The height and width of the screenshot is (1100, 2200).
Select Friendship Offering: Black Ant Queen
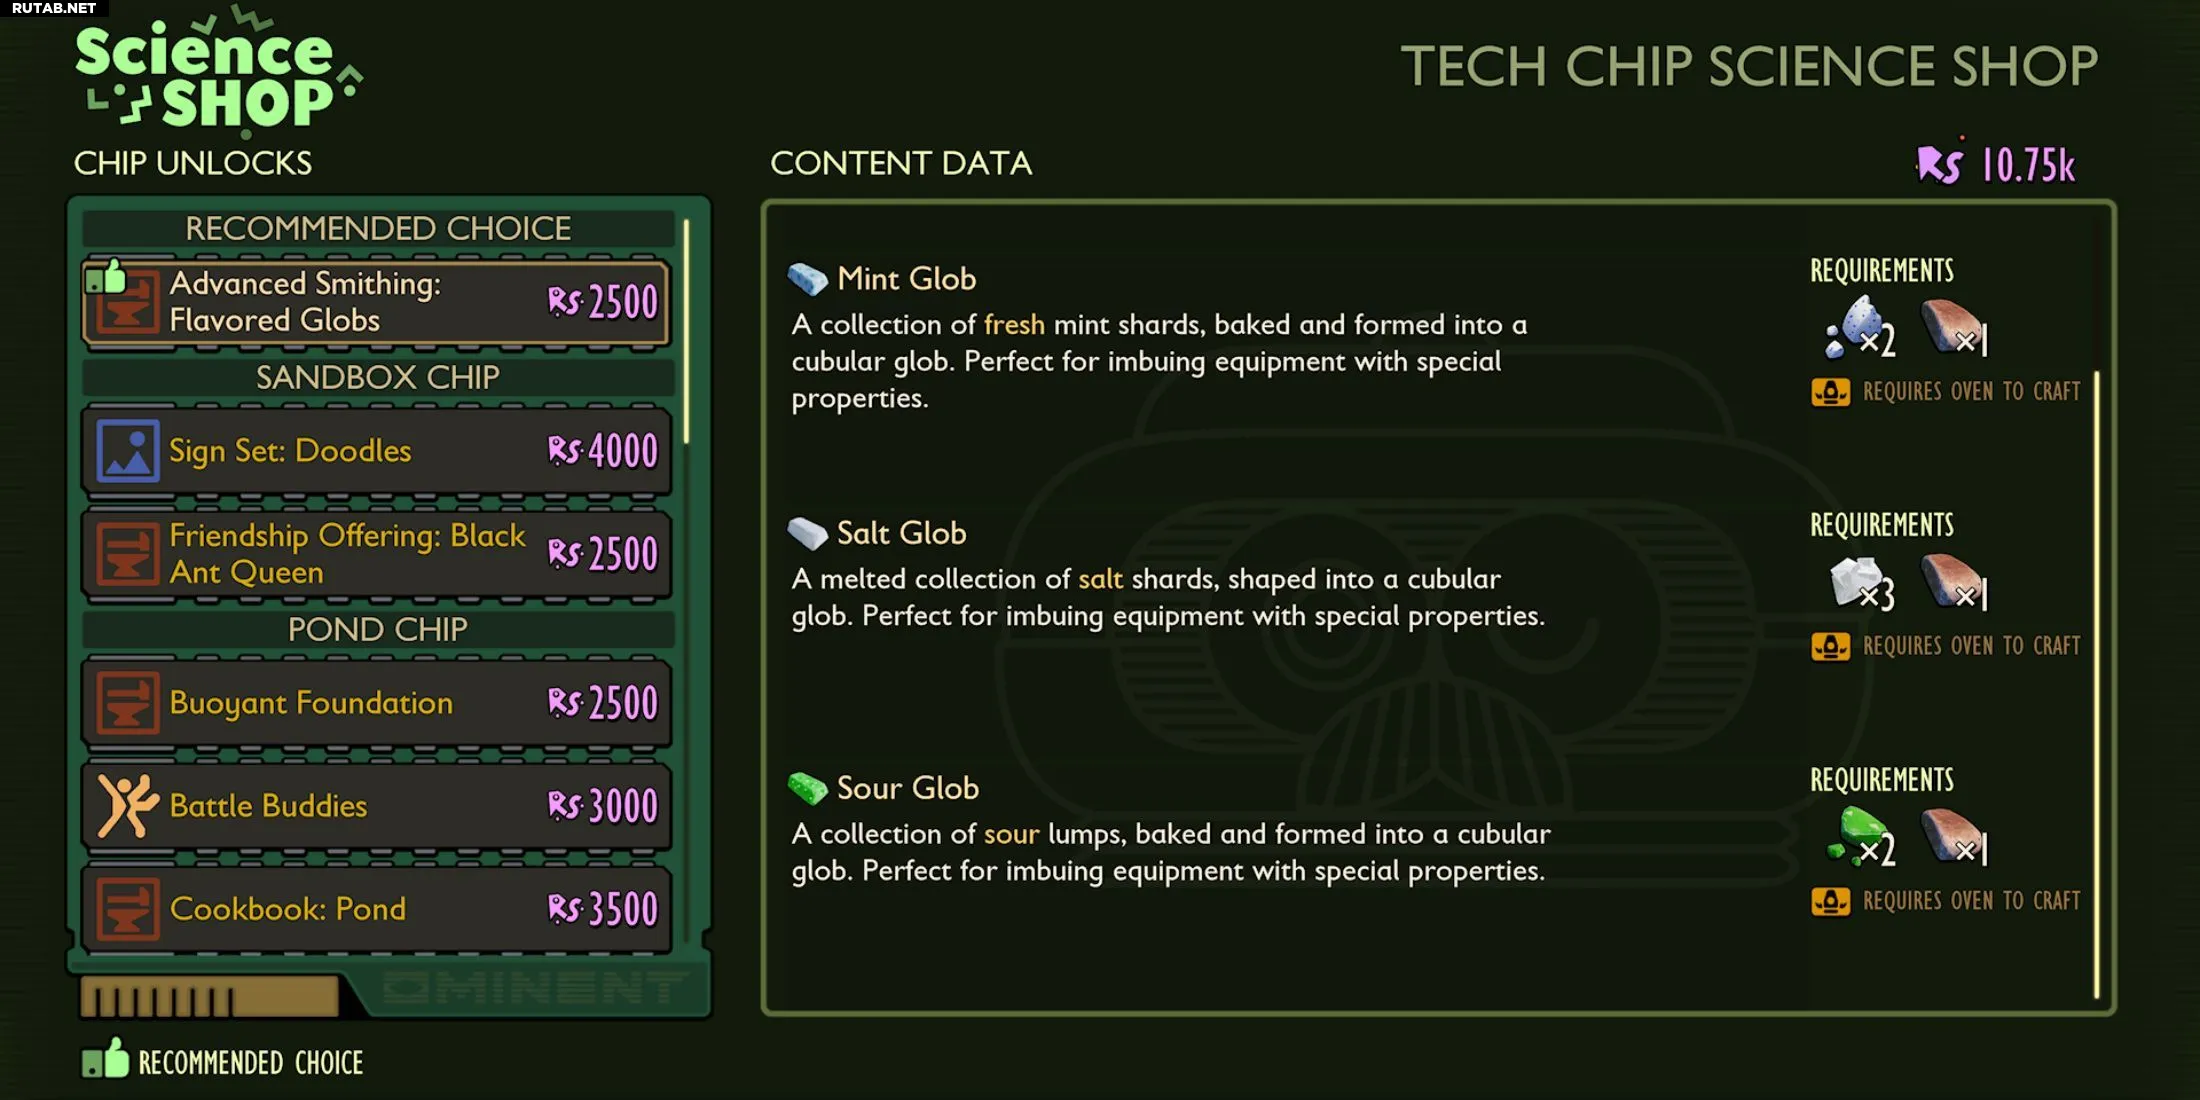376,554
